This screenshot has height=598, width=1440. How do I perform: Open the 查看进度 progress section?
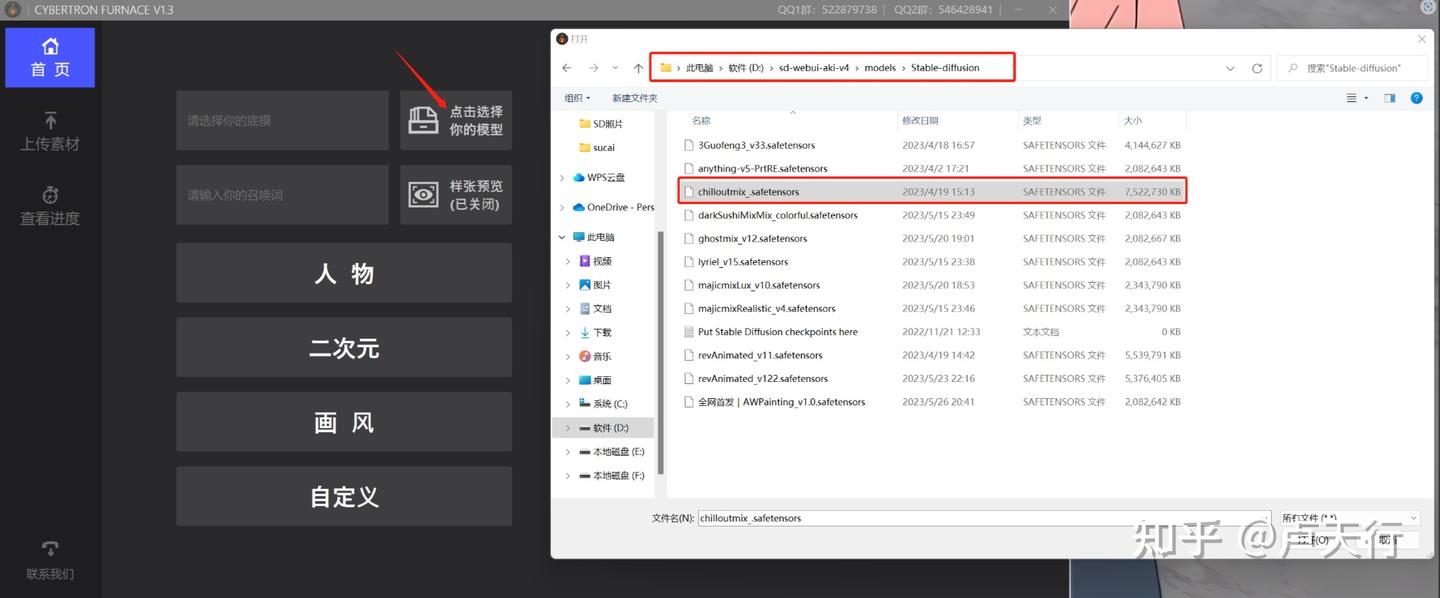pos(50,207)
